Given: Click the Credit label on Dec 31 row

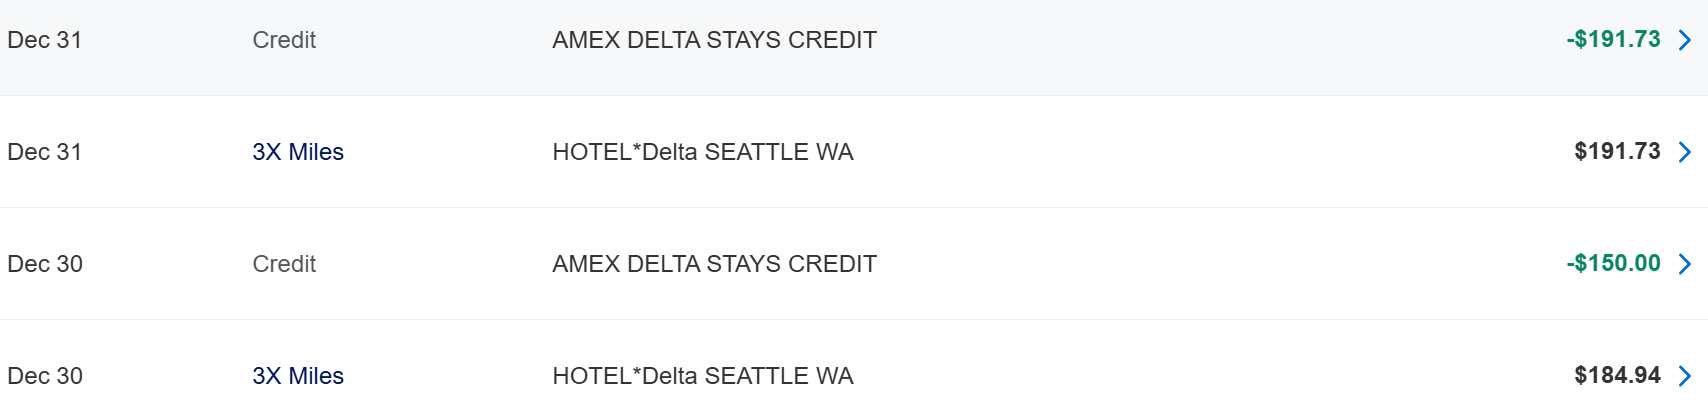Looking at the screenshot, I should pos(284,40).
